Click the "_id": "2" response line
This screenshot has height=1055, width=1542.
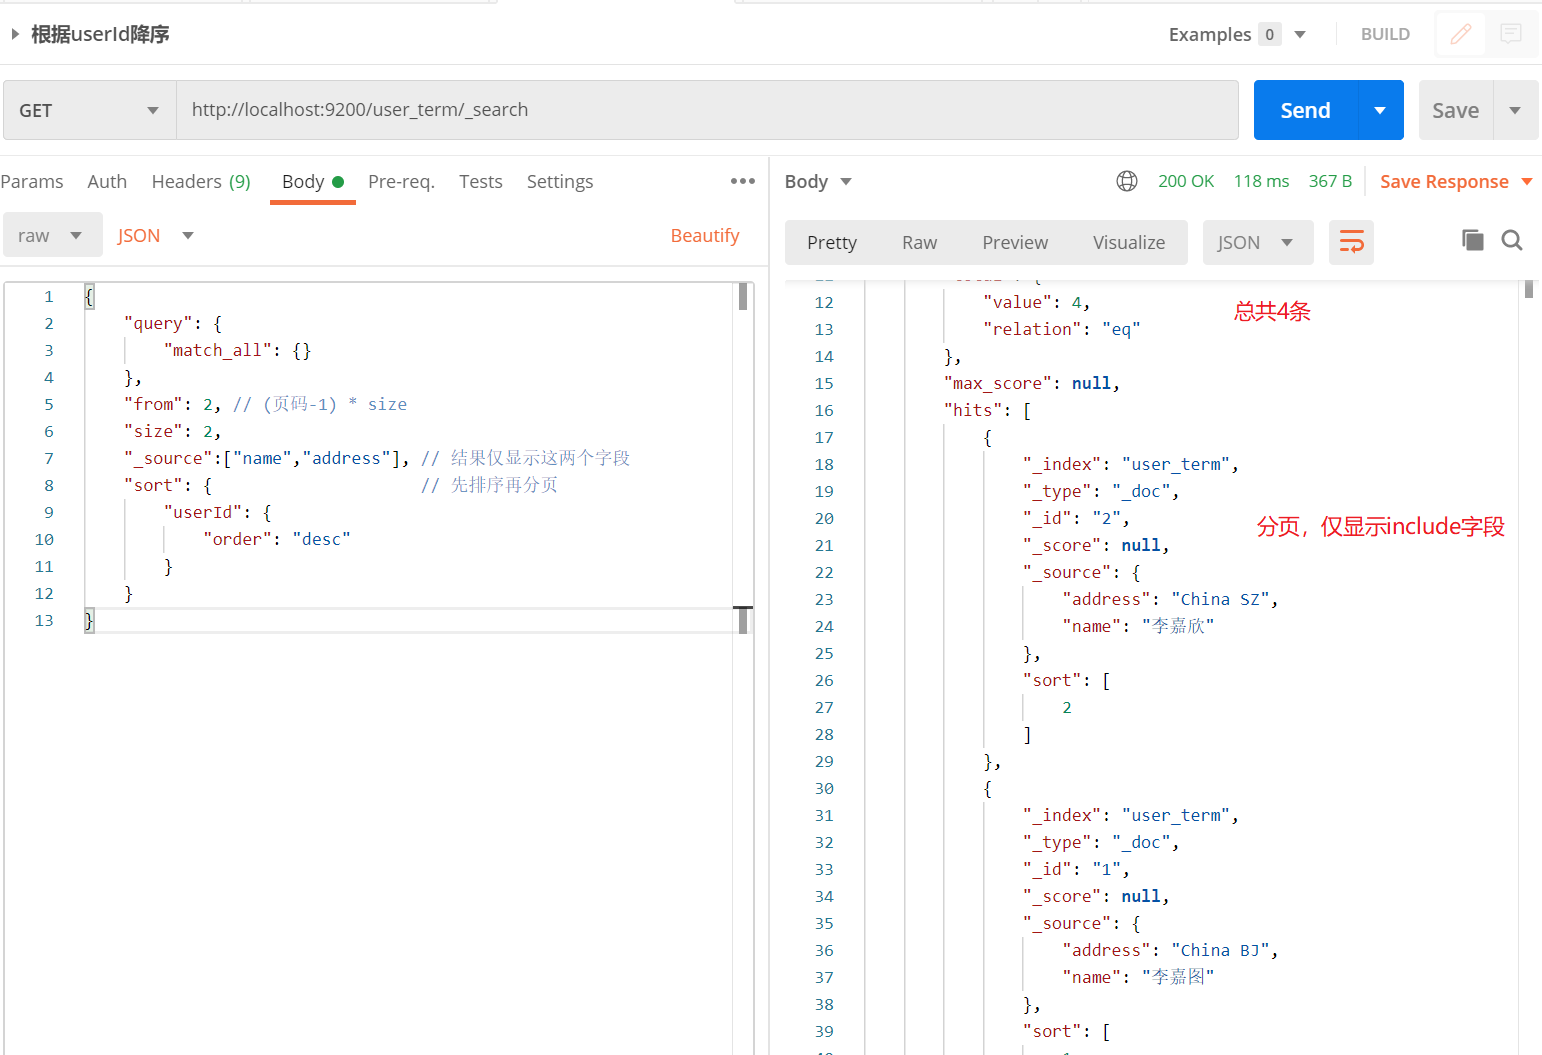[x=1076, y=518]
